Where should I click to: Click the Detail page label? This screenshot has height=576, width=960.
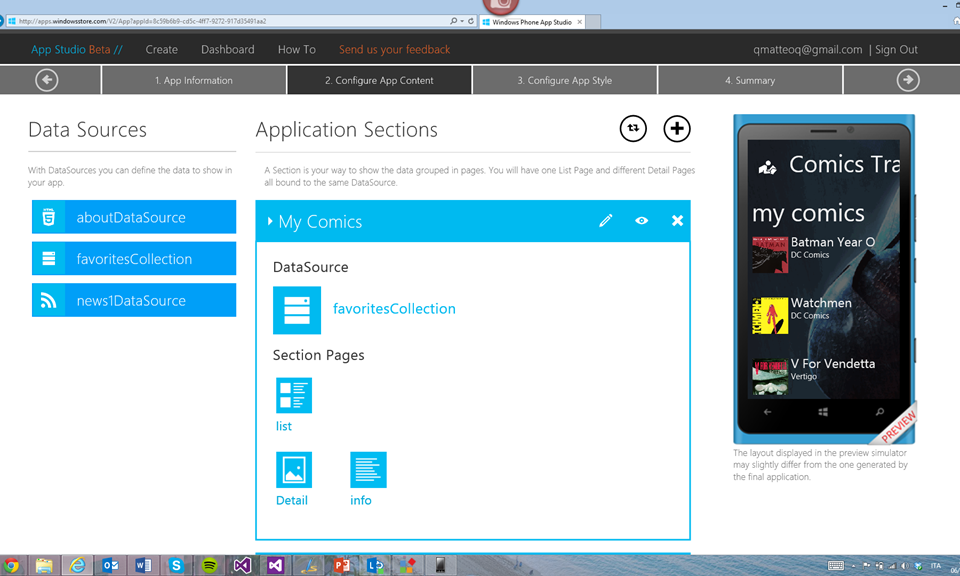[291, 500]
